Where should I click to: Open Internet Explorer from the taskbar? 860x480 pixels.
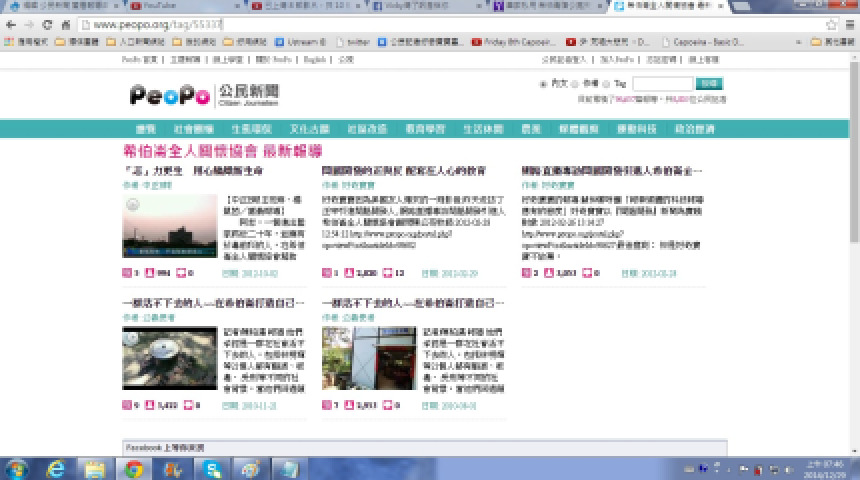pyautogui.click(x=56, y=468)
